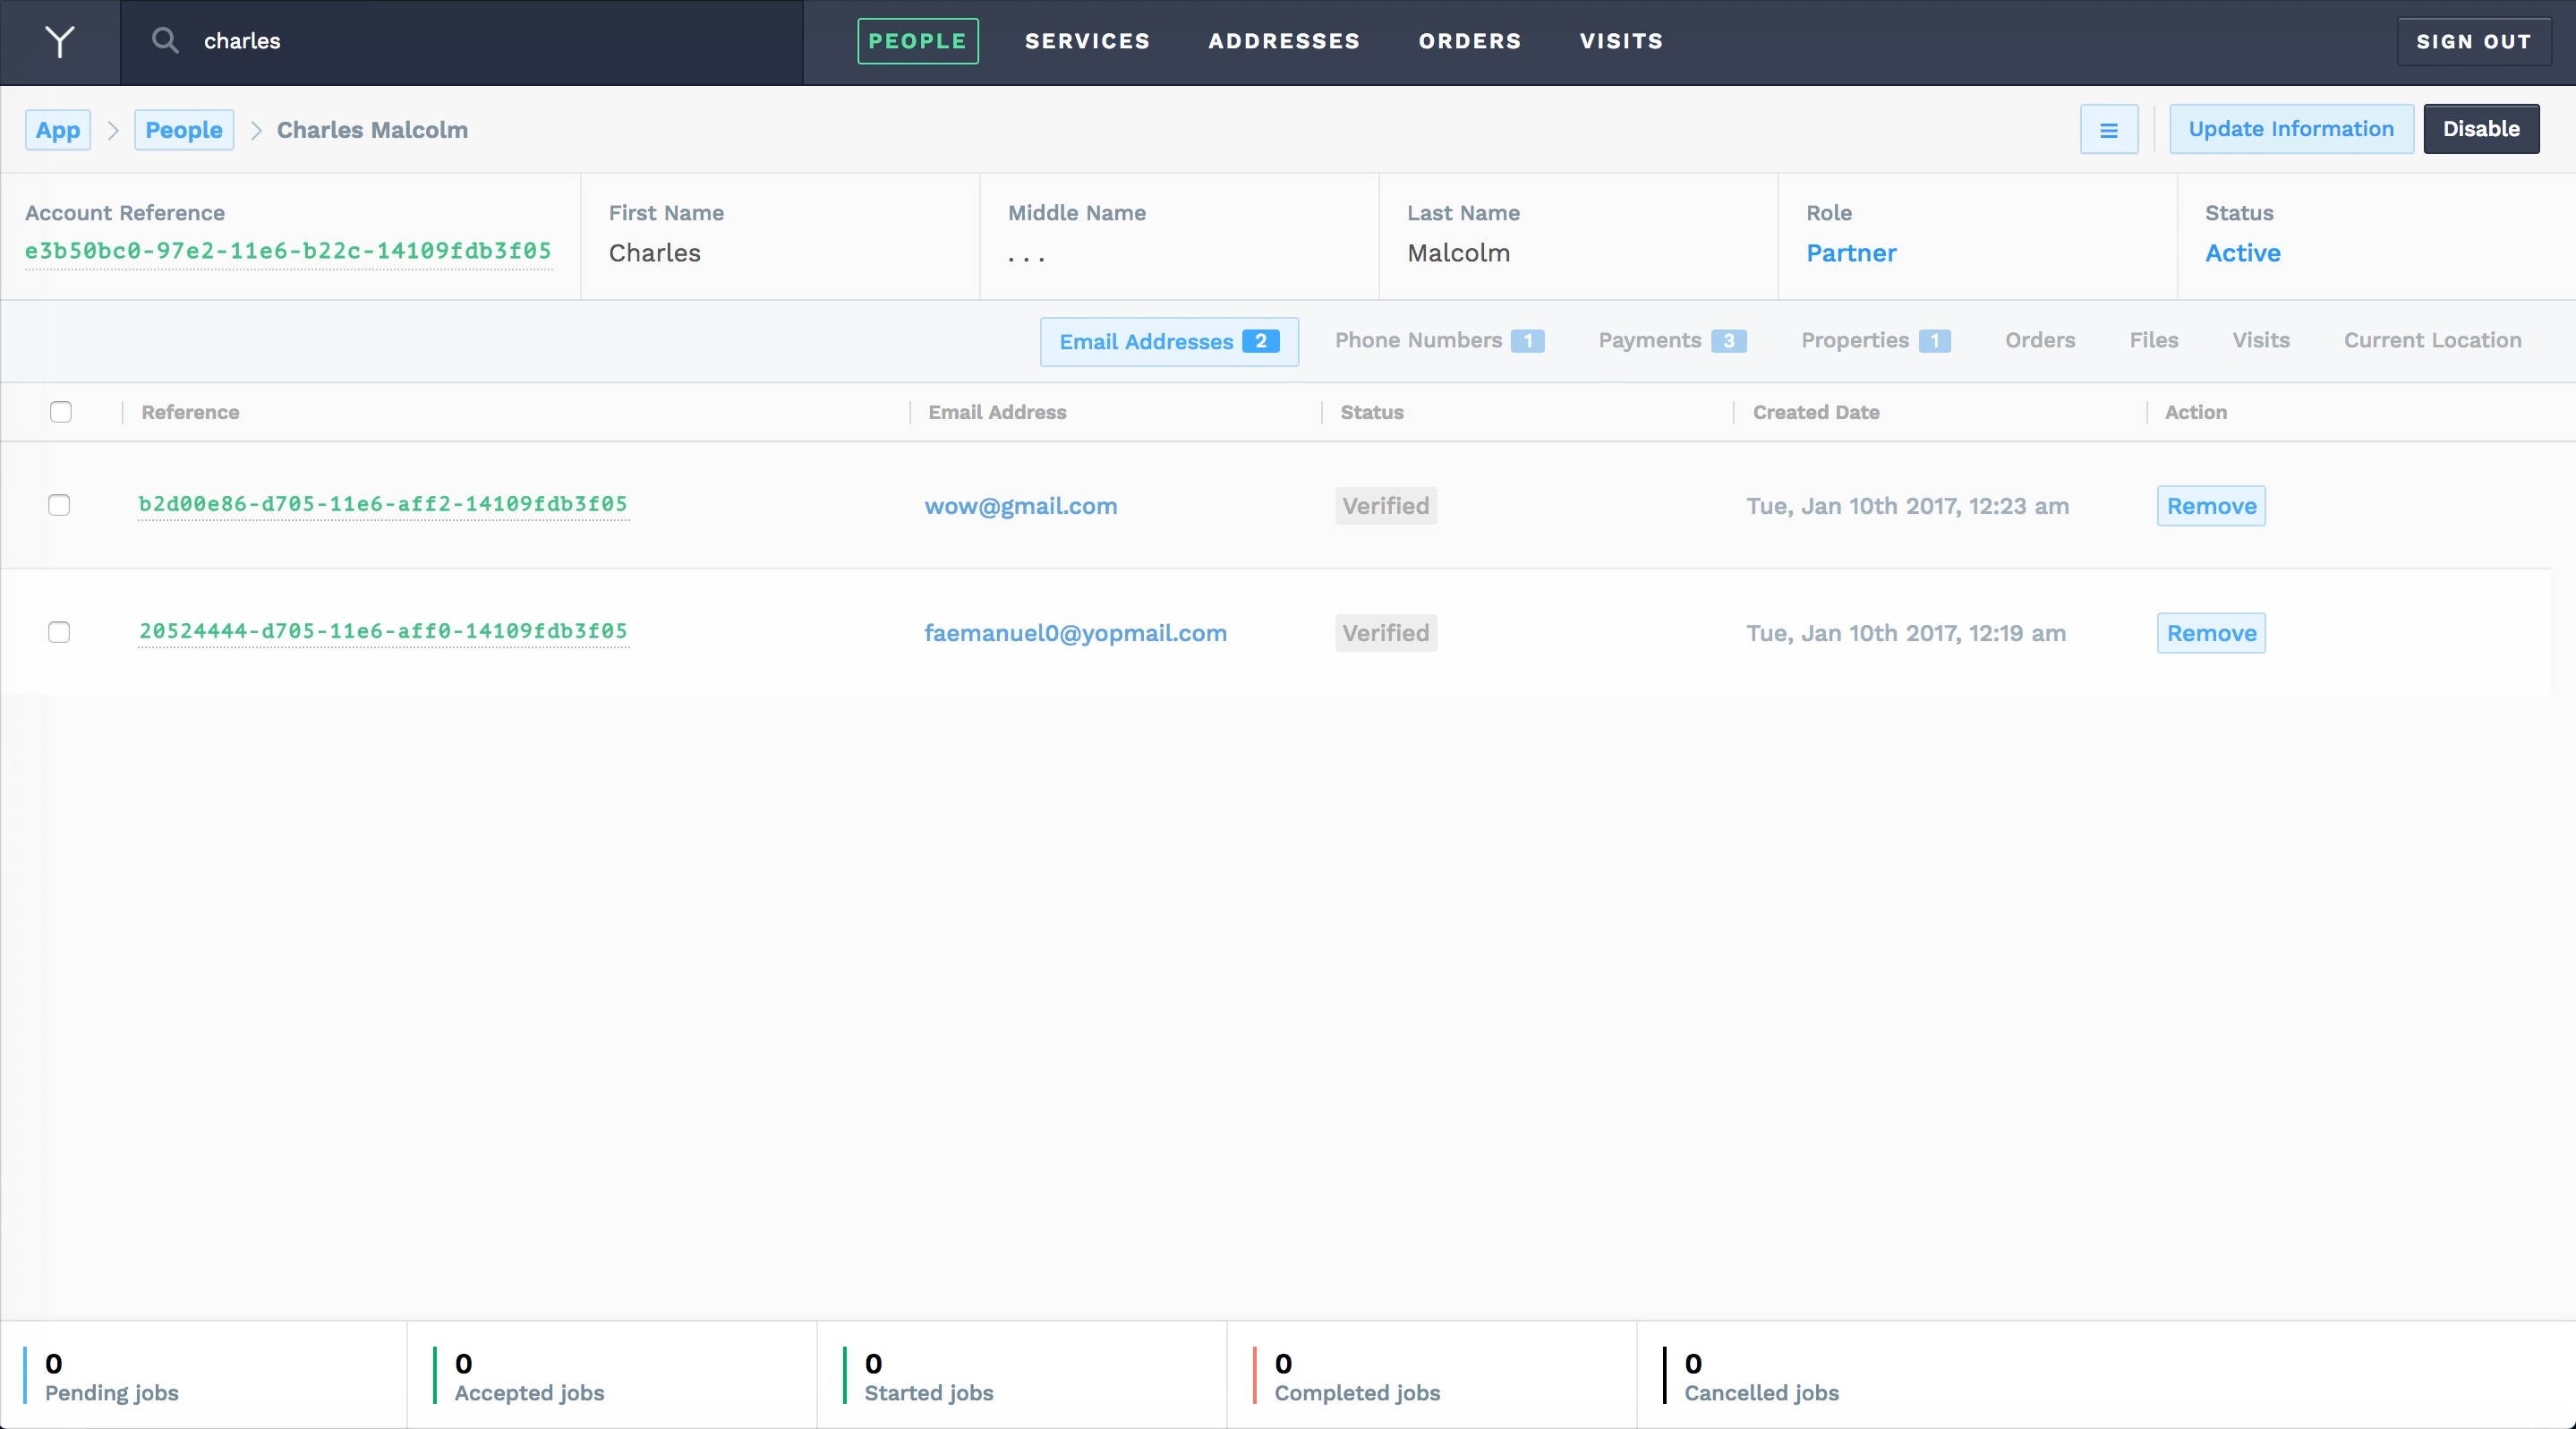The height and width of the screenshot is (1429, 2576).
Task: Expand the Orders tab section
Action: coord(2038,339)
